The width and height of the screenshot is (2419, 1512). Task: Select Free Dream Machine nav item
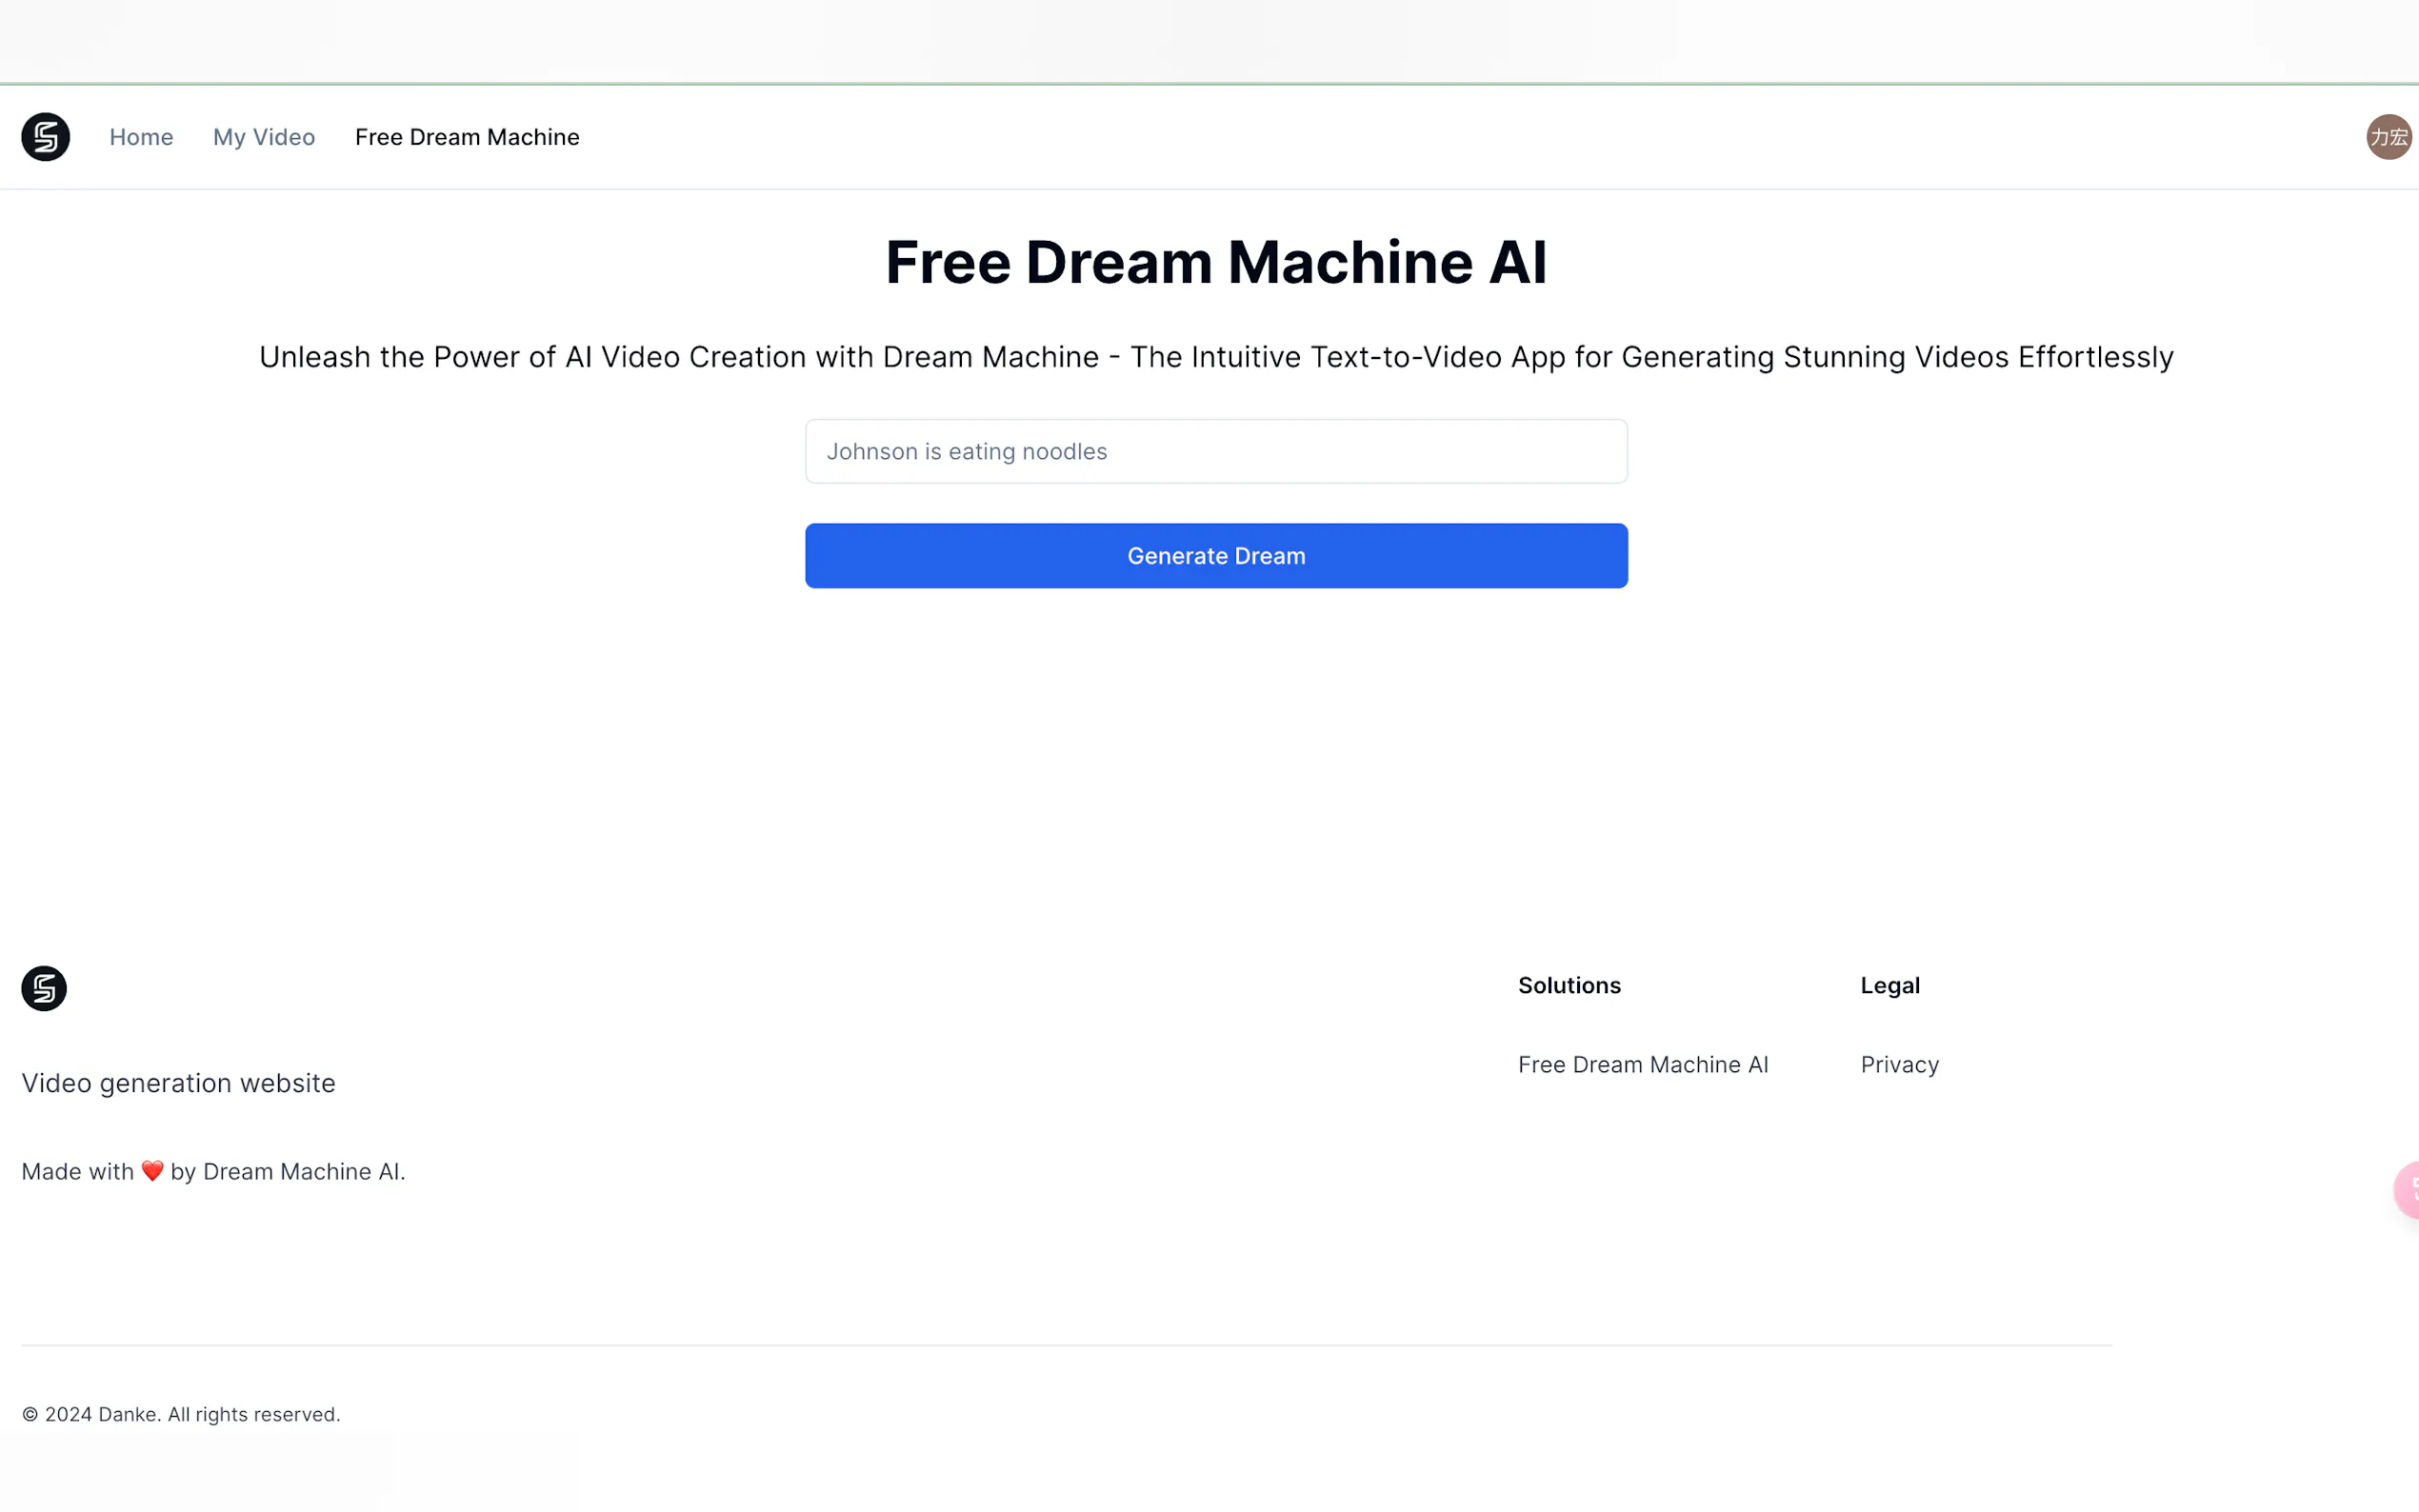click(x=467, y=137)
